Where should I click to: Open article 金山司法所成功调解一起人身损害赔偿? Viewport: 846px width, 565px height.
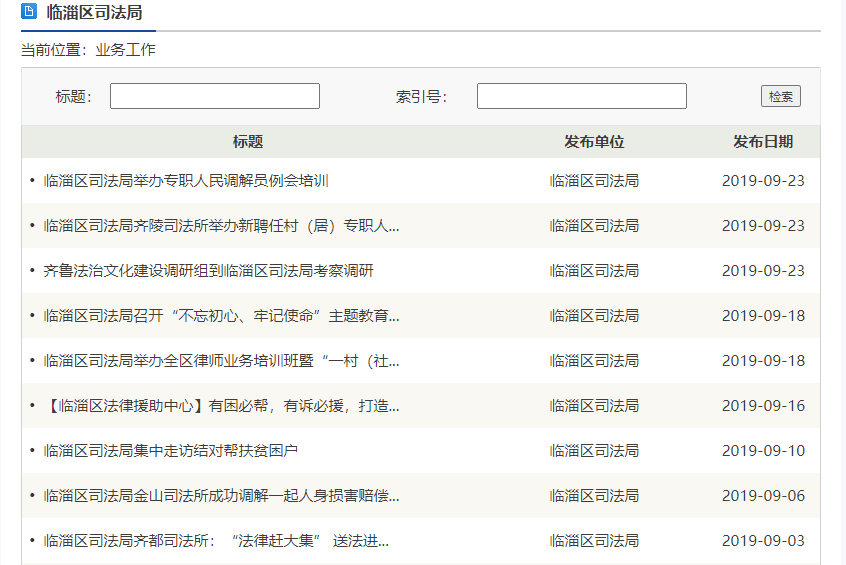point(221,495)
